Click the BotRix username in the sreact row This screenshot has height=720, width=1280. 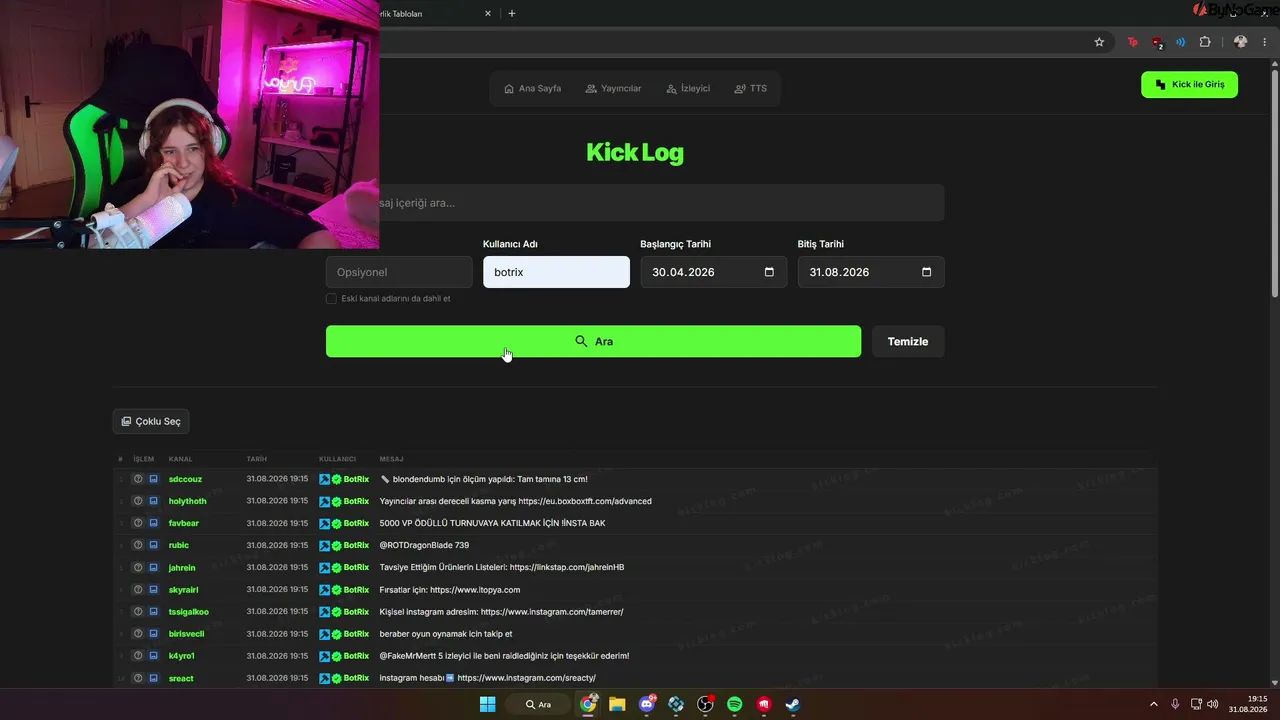(356, 678)
